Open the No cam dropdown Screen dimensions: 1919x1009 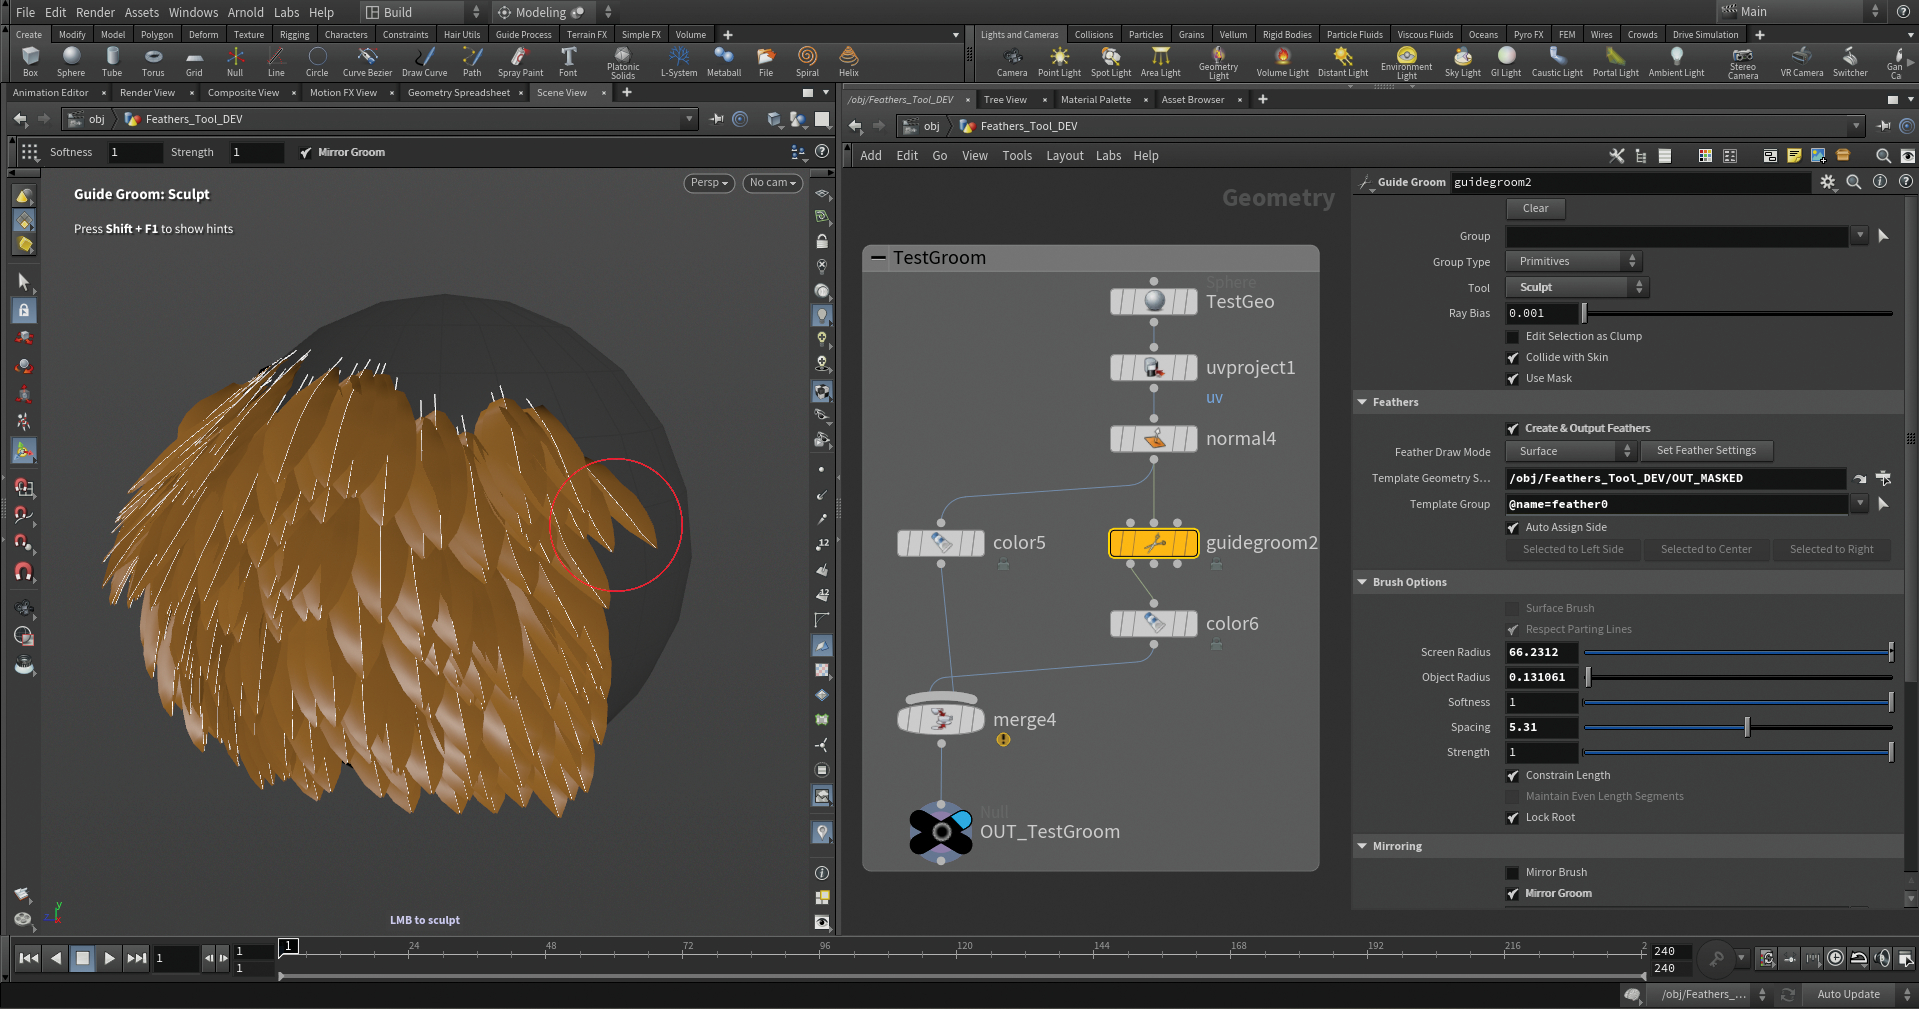[772, 183]
